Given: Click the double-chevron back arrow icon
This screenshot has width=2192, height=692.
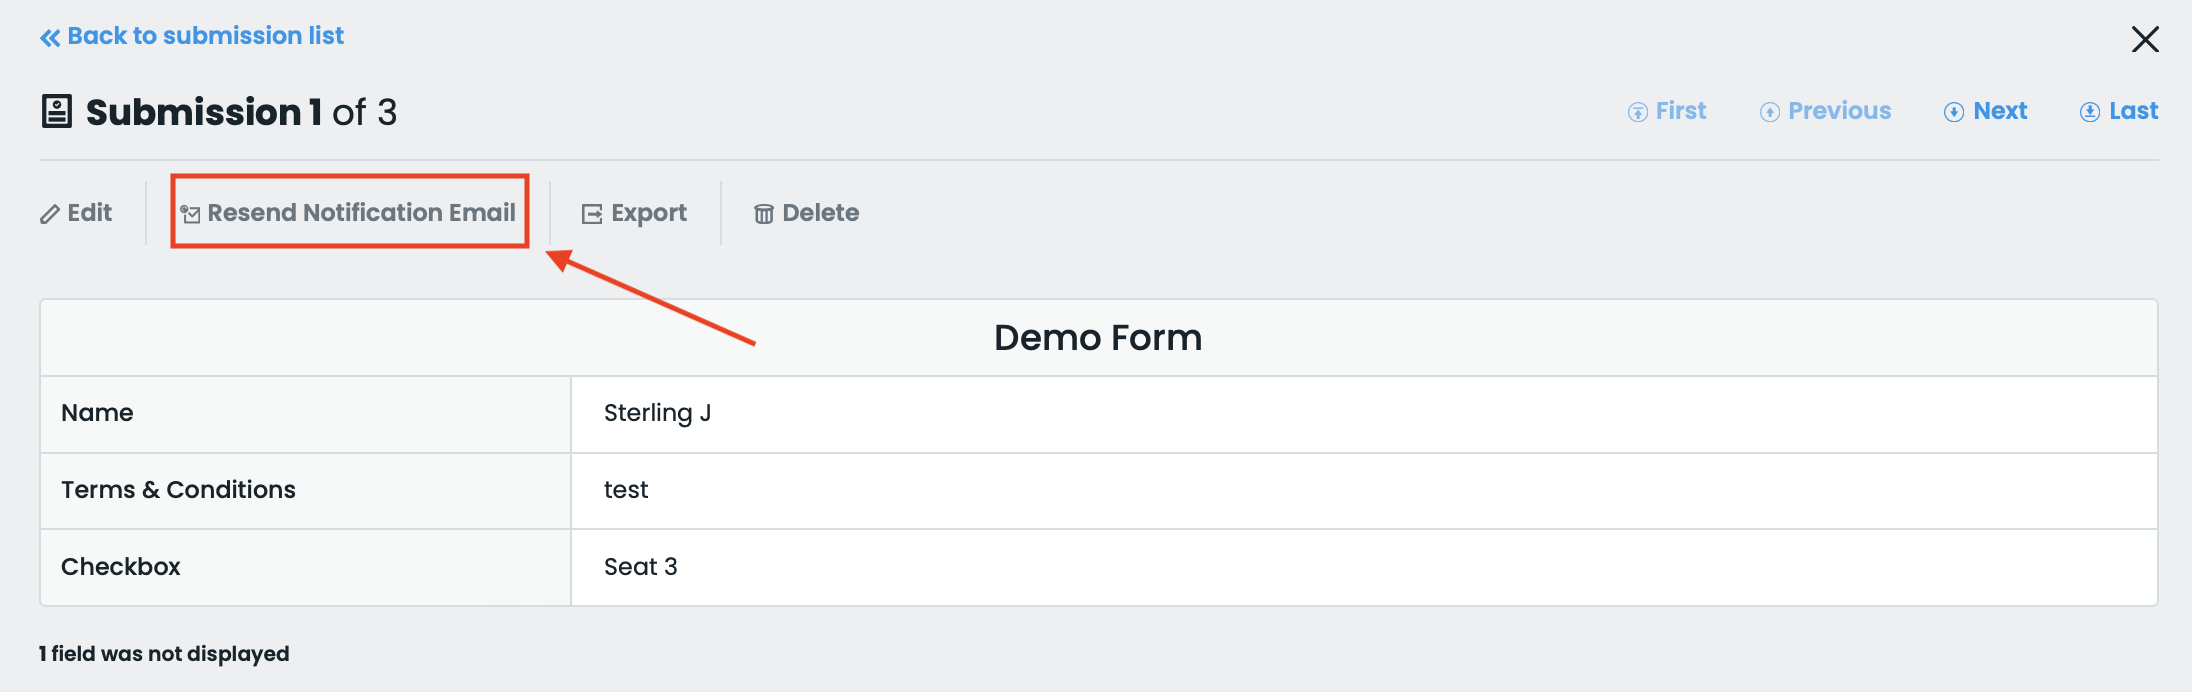Looking at the screenshot, I should [50, 38].
